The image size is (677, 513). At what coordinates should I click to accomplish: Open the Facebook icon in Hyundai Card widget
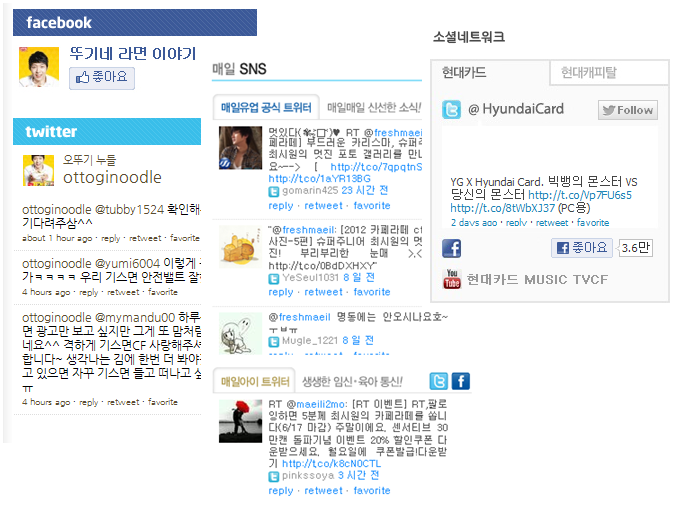tap(451, 248)
